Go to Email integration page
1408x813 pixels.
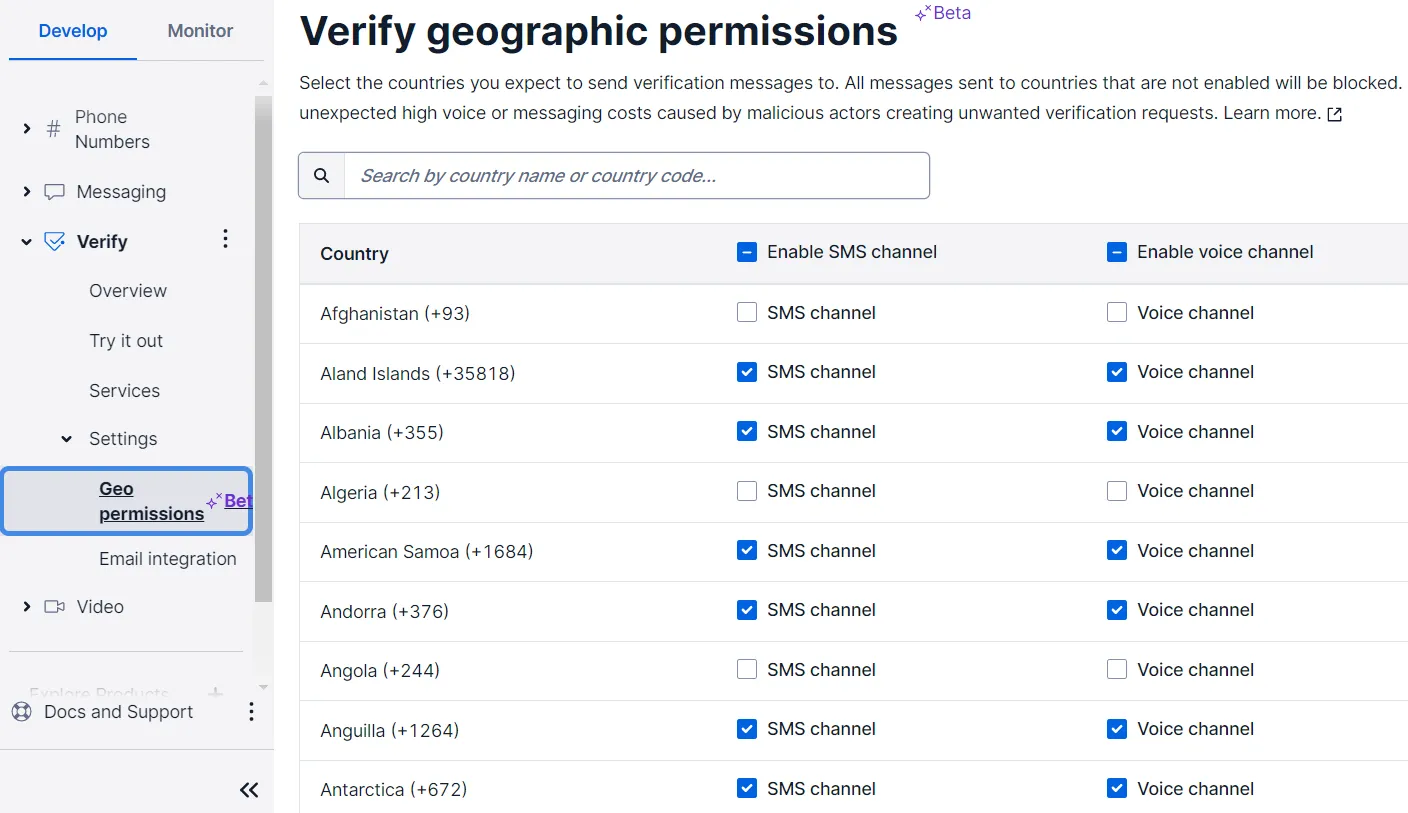(x=167, y=559)
